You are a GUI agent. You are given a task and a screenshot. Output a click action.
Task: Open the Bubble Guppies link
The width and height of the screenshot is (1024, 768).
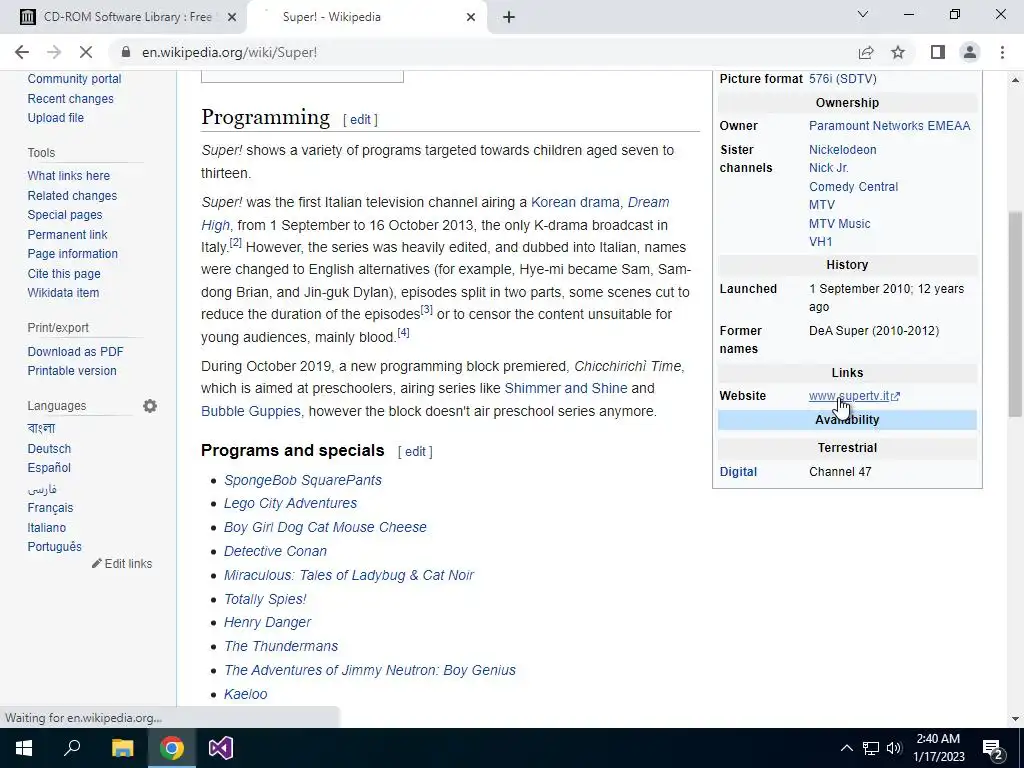tap(251, 411)
